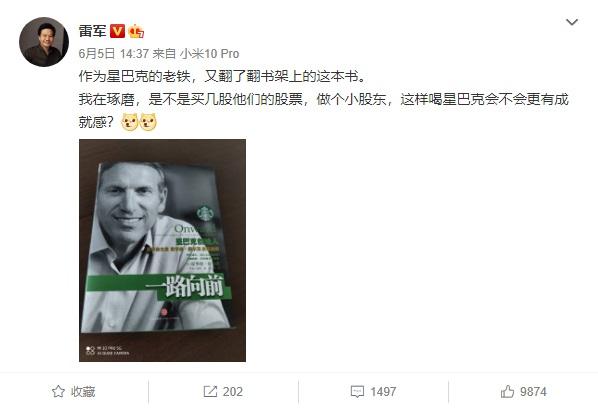
Task: Enlarge the book cover photo thumbnail
Action: click(x=162, y=250)
